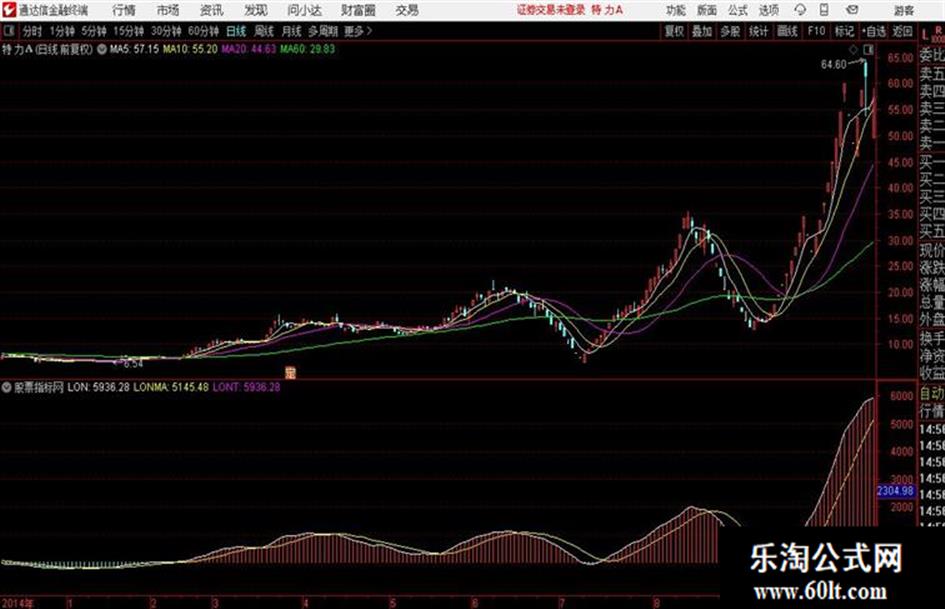Click the MA10: 55.20 label
Screen dimensions: 945x609
pyautogui.click(x=190, y=49)
